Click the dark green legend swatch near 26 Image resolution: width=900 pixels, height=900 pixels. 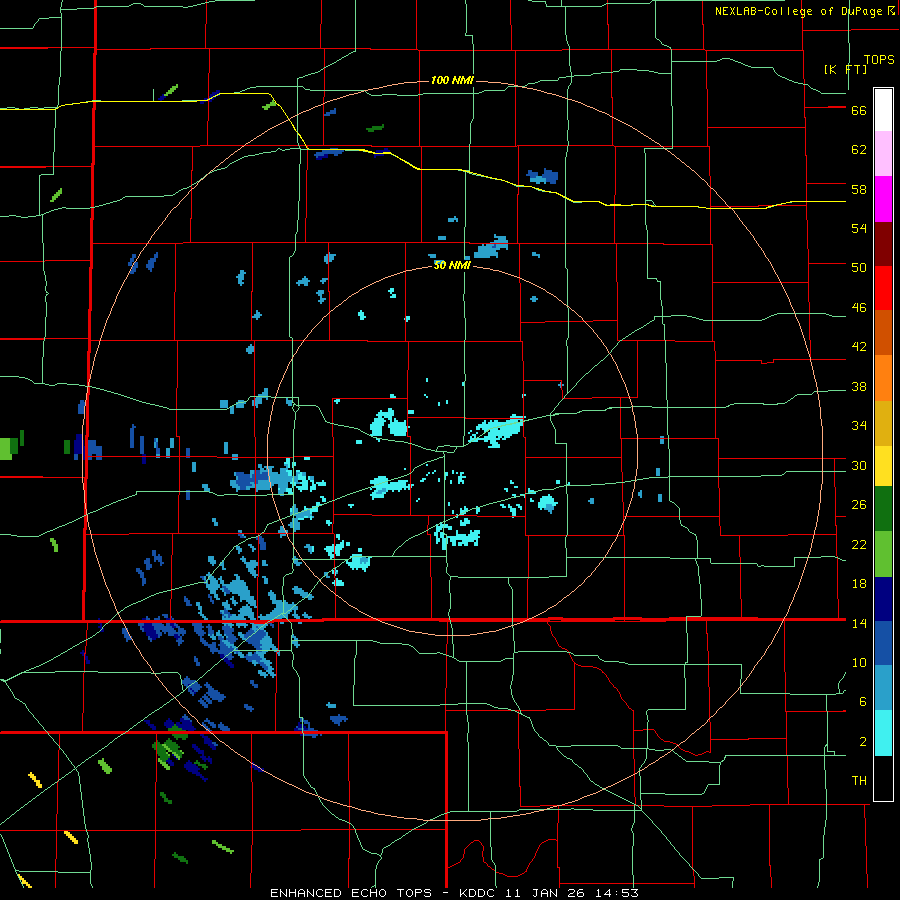click(x=883, y=509)
